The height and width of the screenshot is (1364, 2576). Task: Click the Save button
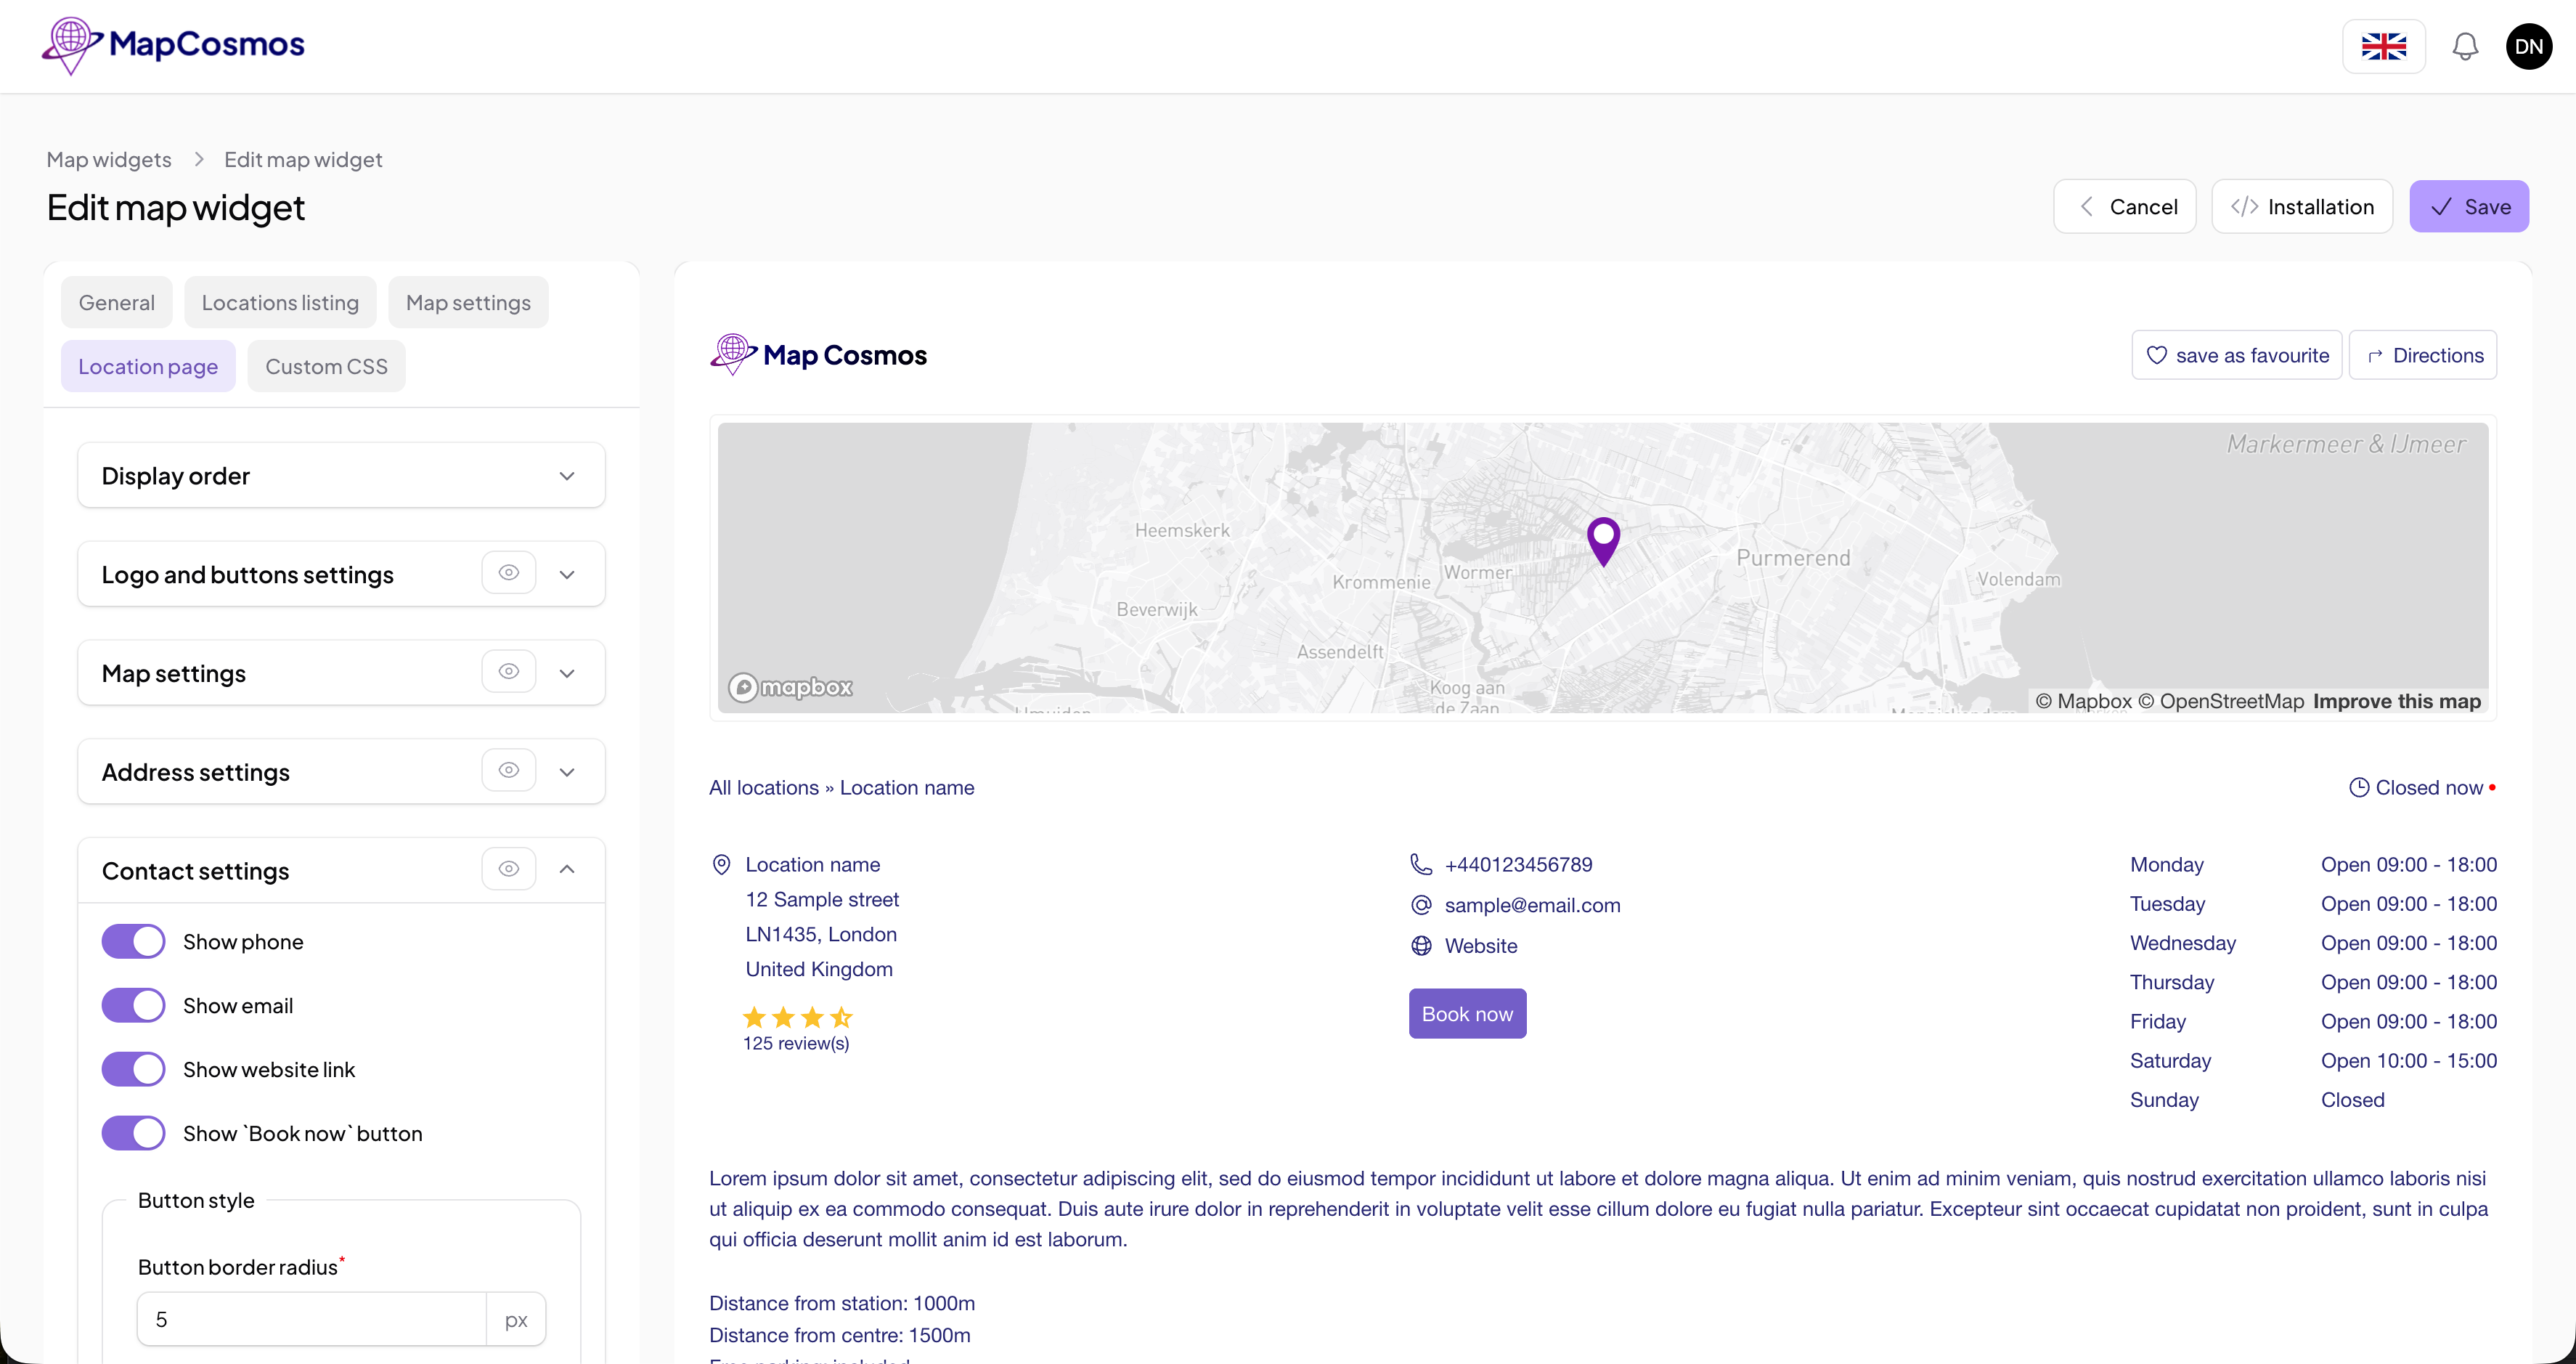click(x=2469, y=206)
